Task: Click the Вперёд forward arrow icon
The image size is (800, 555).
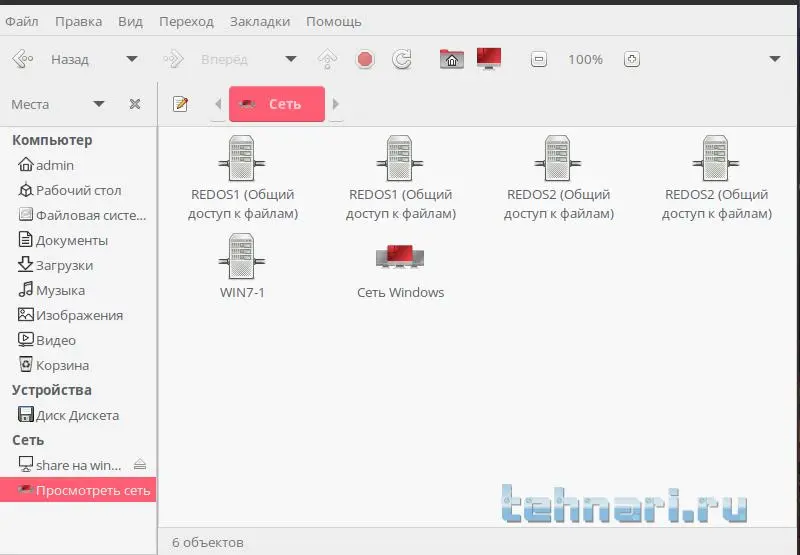Action: (x=173, y=59)
